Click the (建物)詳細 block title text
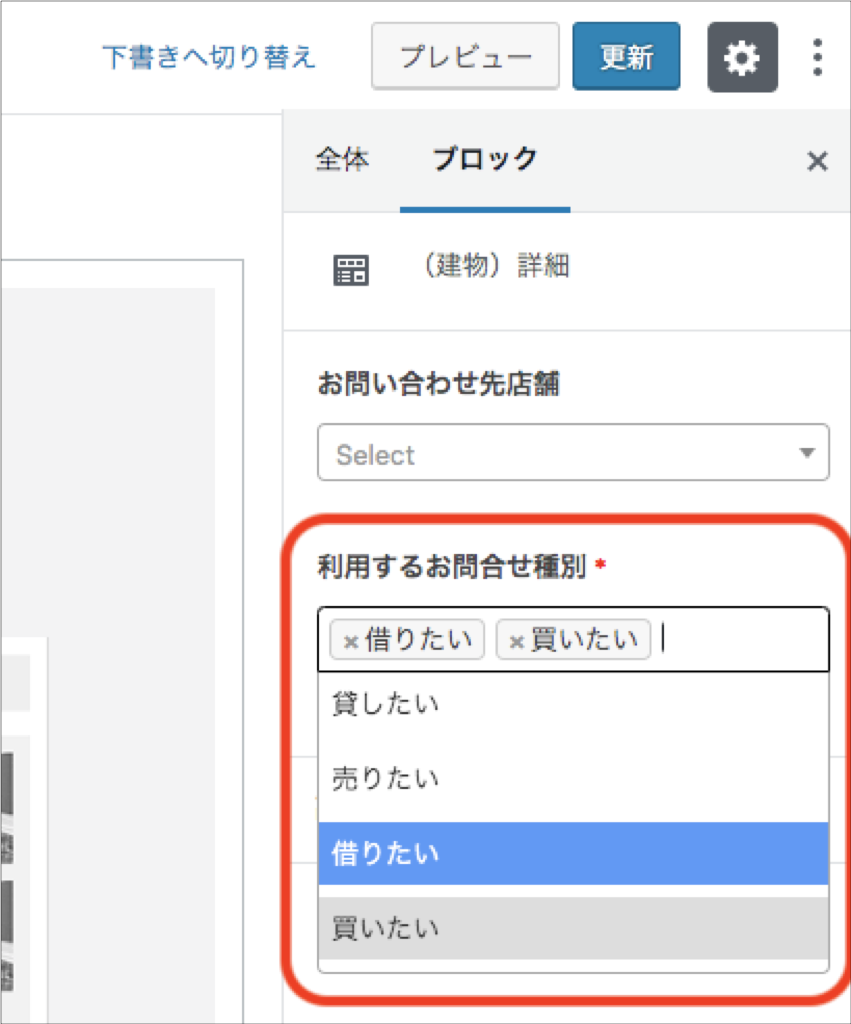851x1024 pixels. click(496, 267)
